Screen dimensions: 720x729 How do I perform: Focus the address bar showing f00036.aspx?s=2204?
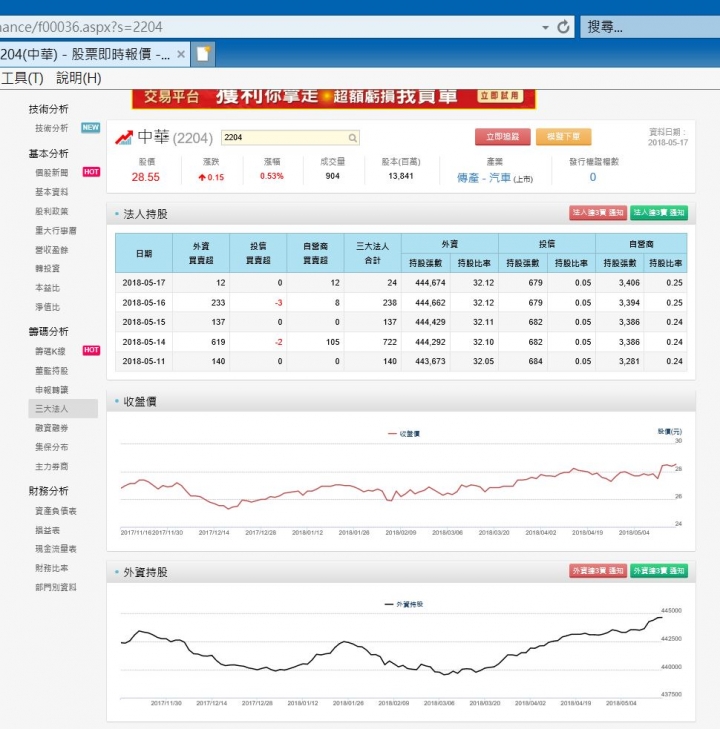click(270, 27)
